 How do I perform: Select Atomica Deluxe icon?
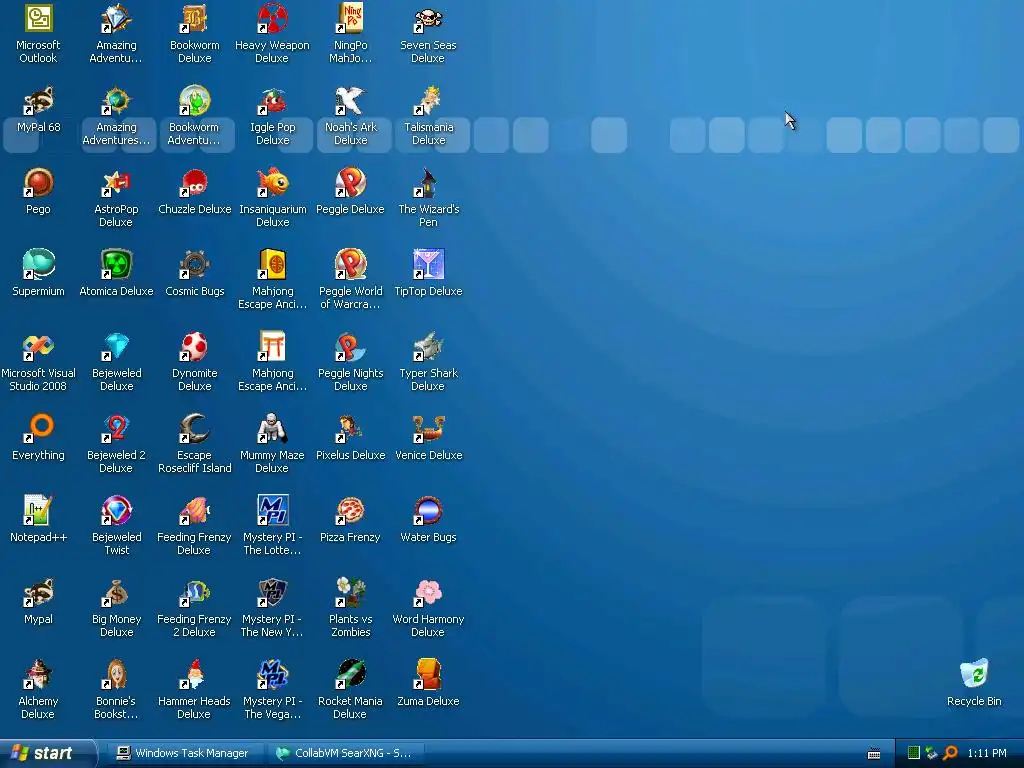(x=116, y=265)
